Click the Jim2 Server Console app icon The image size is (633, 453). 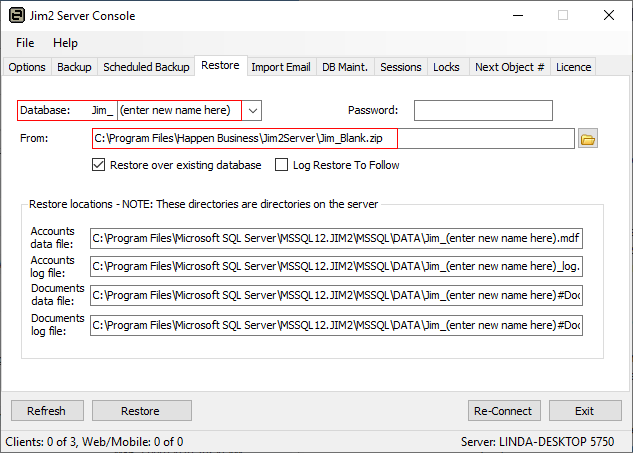coord(17,16)
